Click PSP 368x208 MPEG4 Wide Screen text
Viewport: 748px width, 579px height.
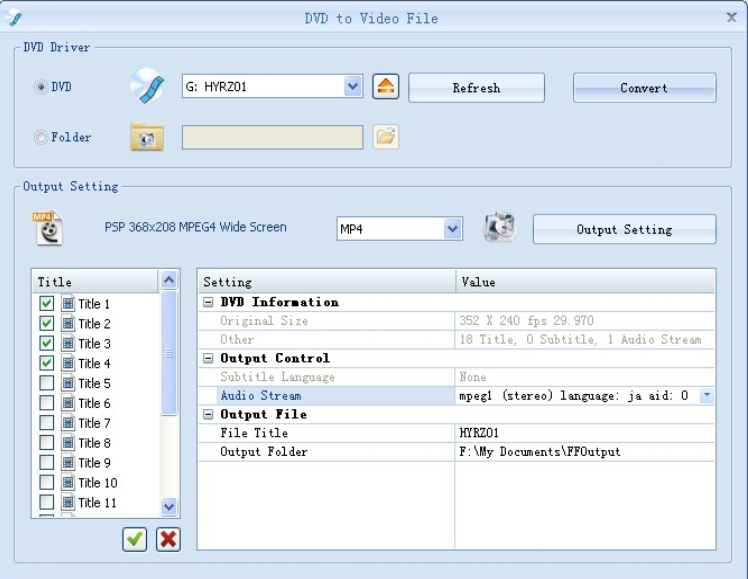tap(196, 227)
